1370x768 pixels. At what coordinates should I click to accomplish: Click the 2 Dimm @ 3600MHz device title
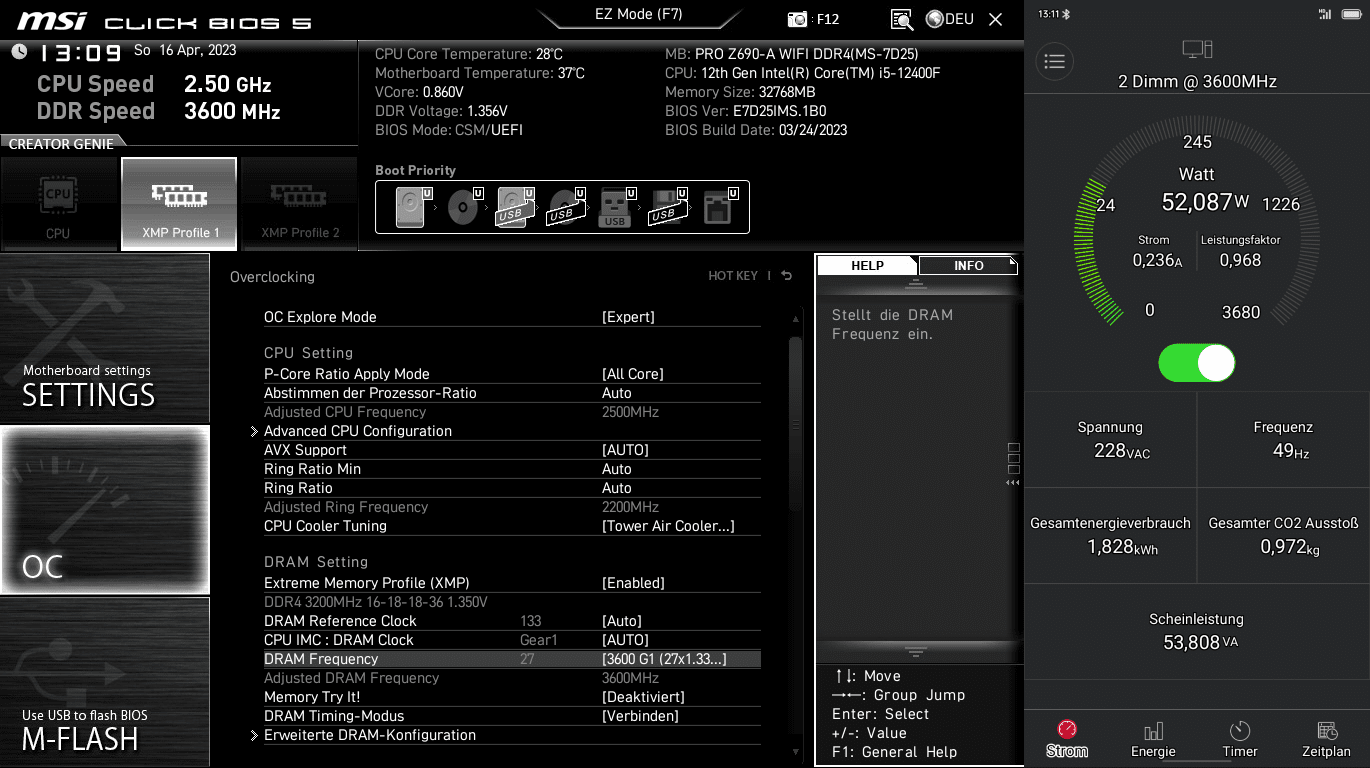tap(1197, 82)
